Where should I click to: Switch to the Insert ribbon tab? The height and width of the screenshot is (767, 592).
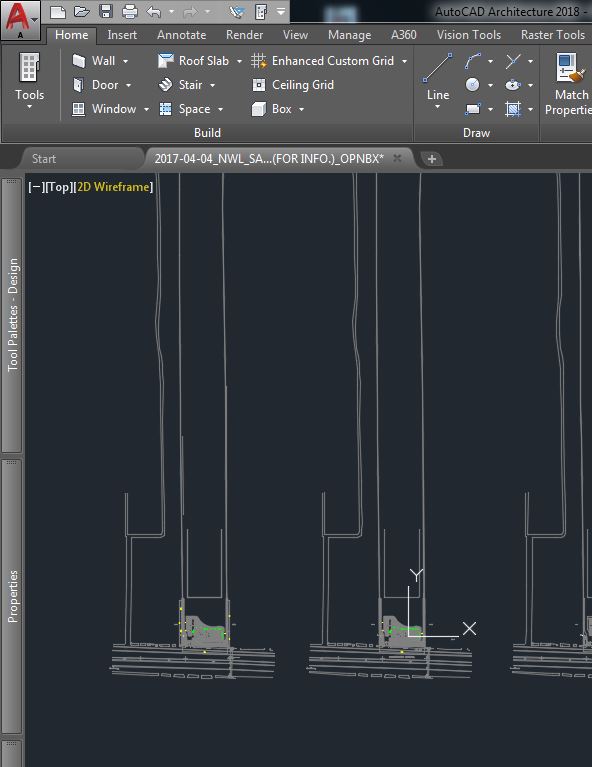tap(122, 35)
